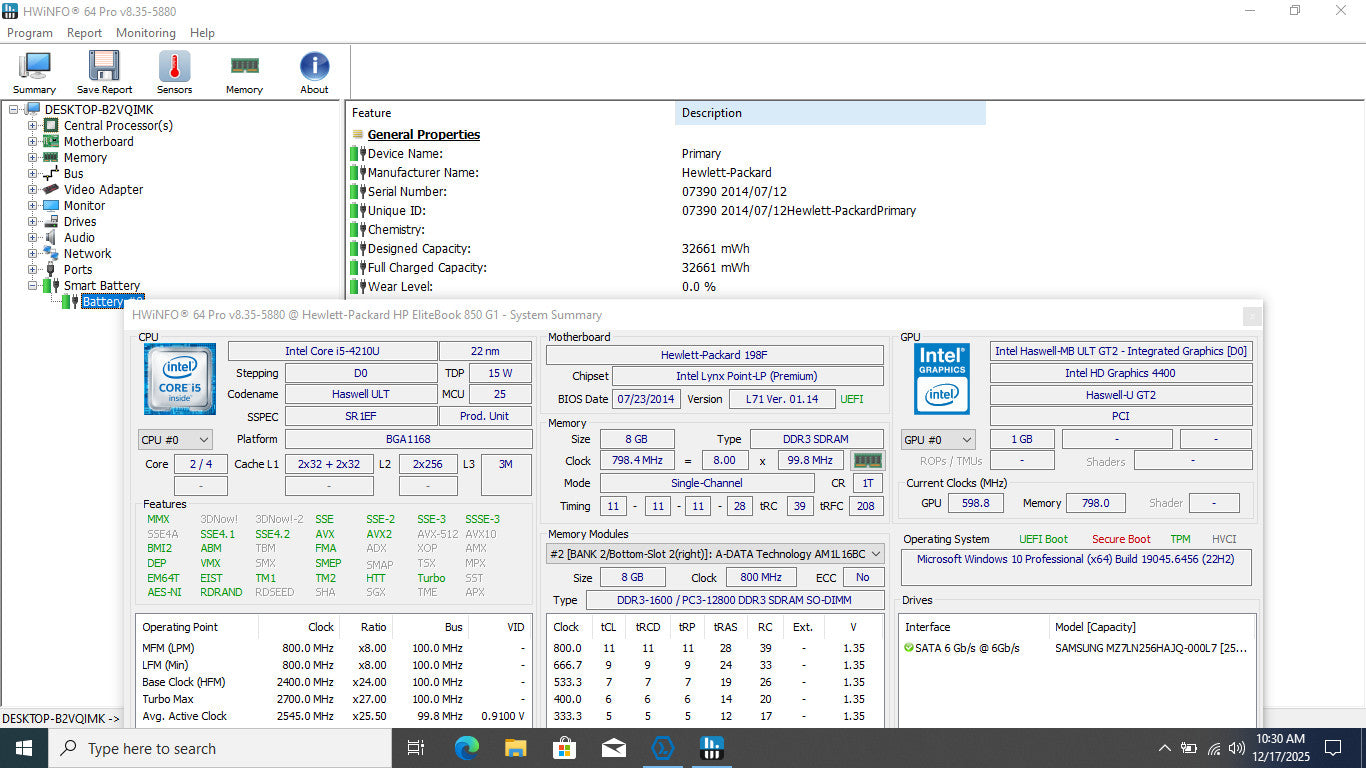Open the Monitoring menu
The image size is (1366, 768).
click(x=145, y=33)
